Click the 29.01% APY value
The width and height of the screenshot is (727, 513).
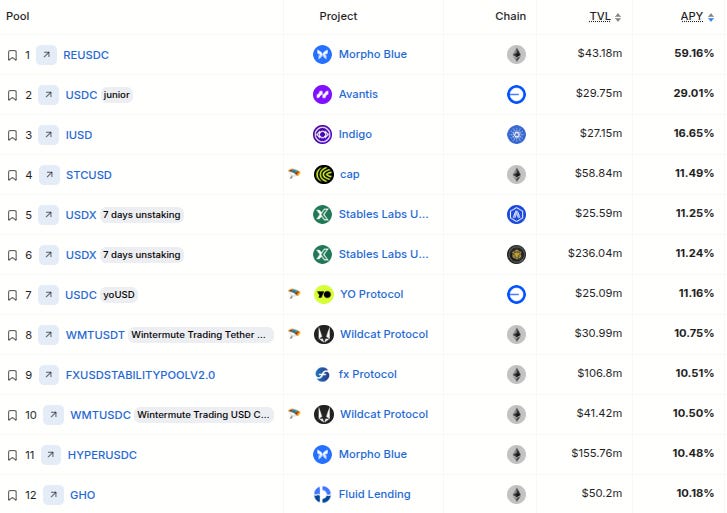694,93
